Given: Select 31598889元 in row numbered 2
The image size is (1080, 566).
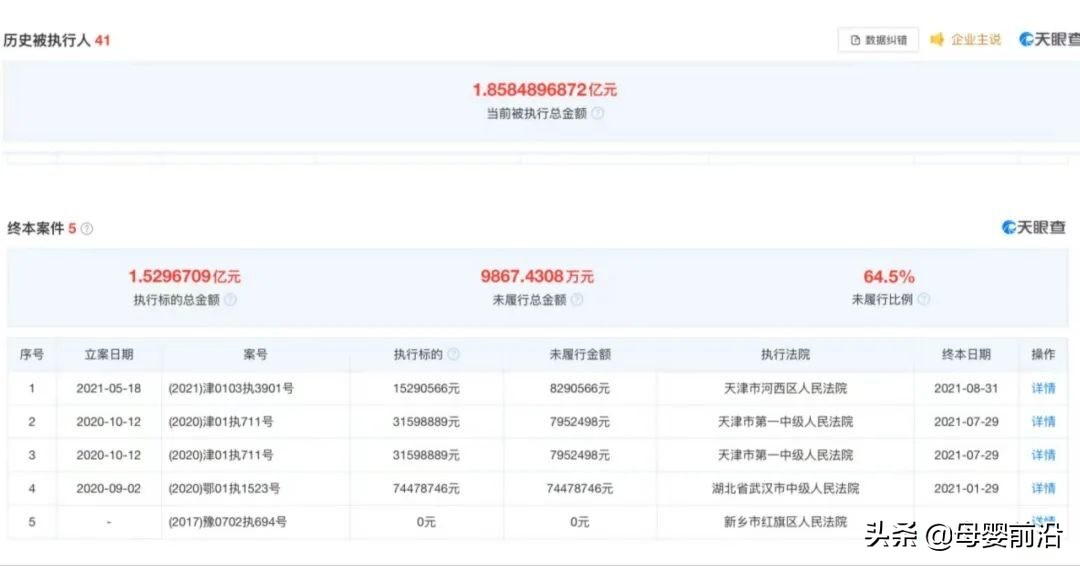Looking at the screenshot, I should [426, 421].
